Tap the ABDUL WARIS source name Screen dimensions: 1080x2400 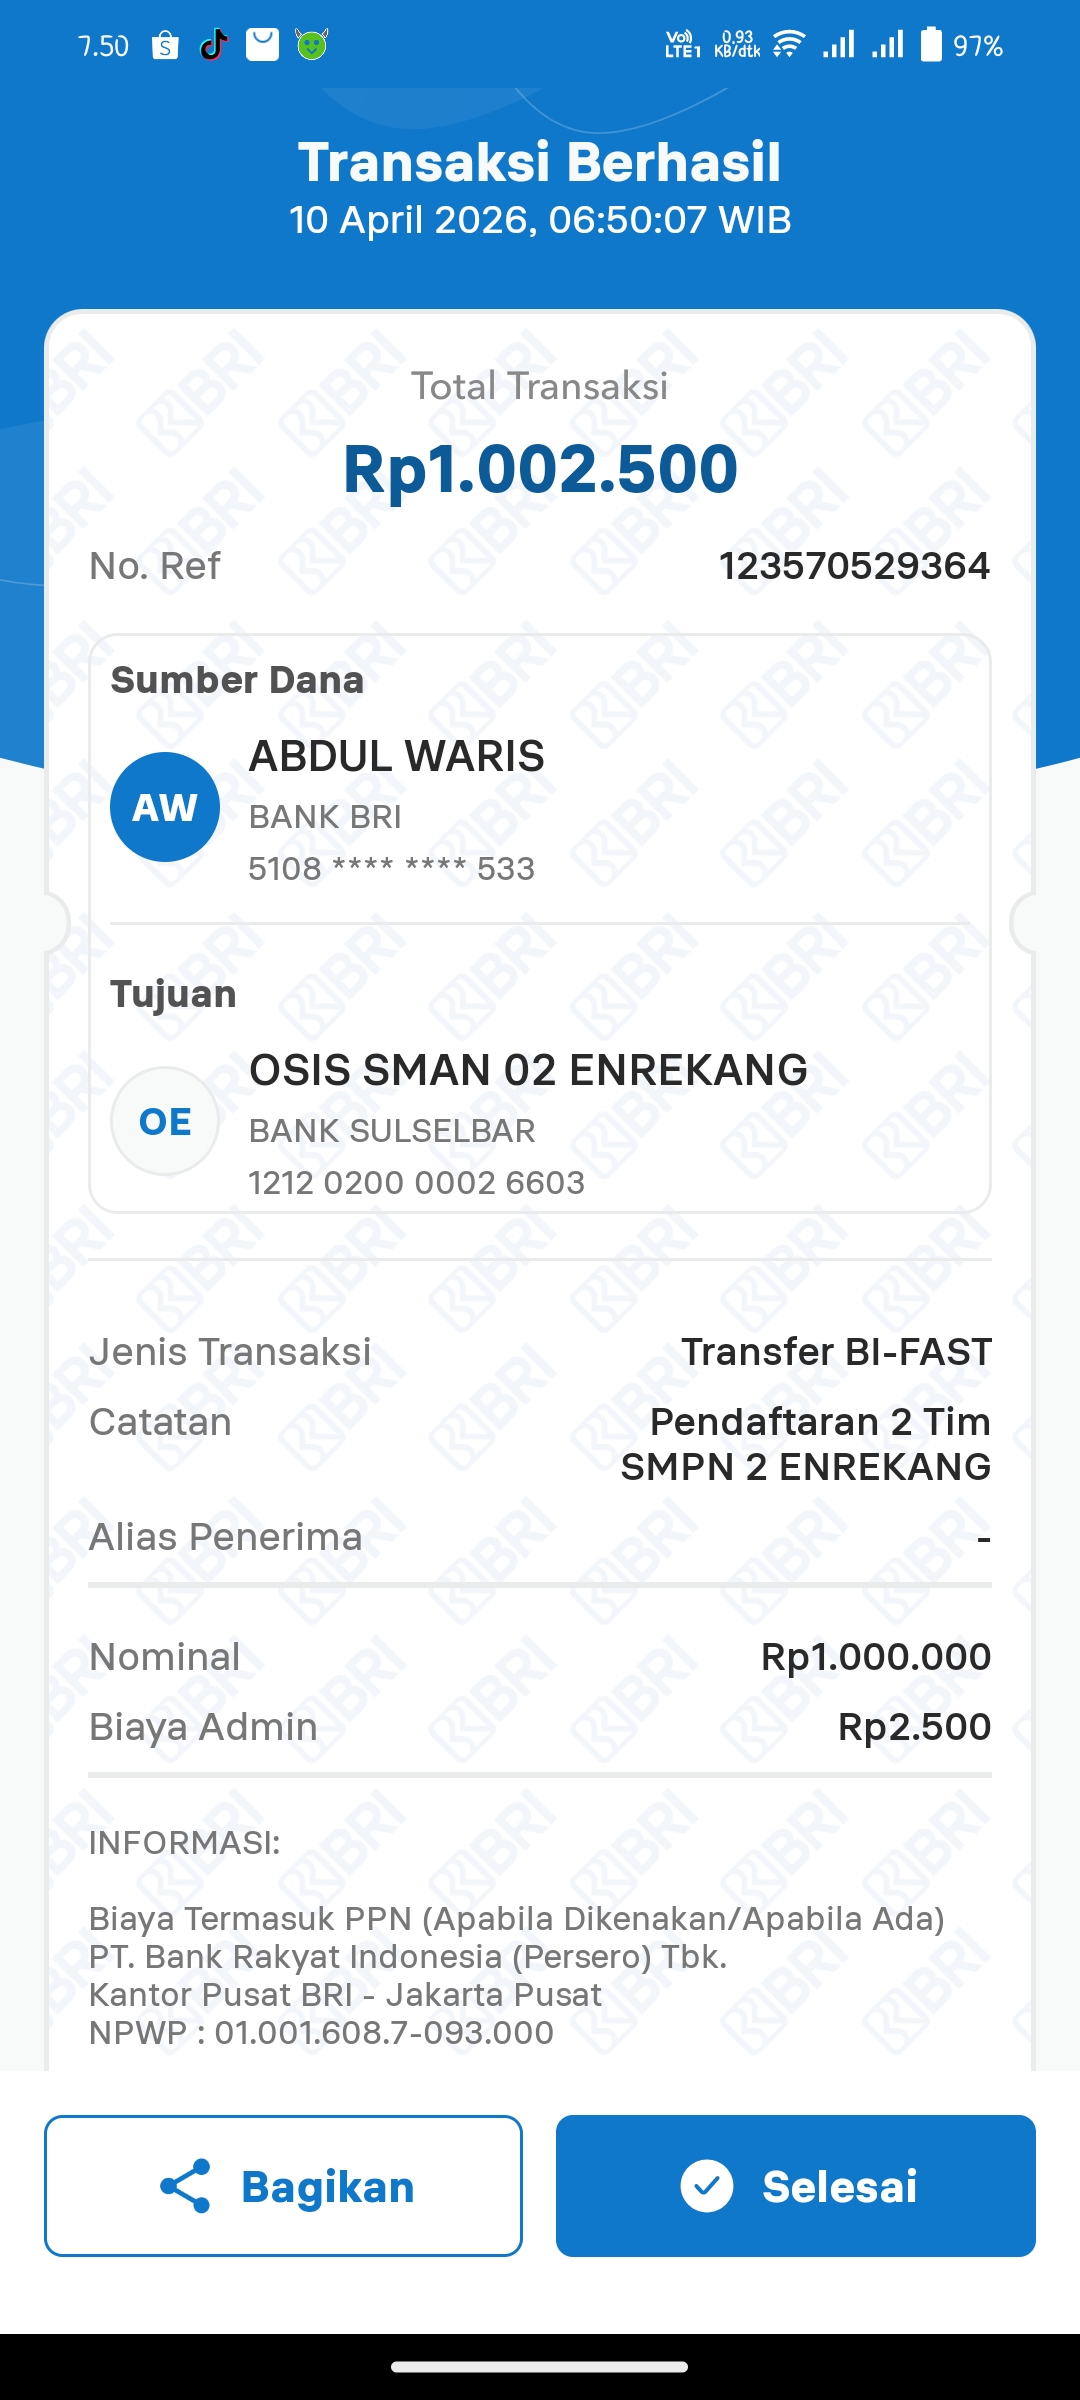click(397, 756)
